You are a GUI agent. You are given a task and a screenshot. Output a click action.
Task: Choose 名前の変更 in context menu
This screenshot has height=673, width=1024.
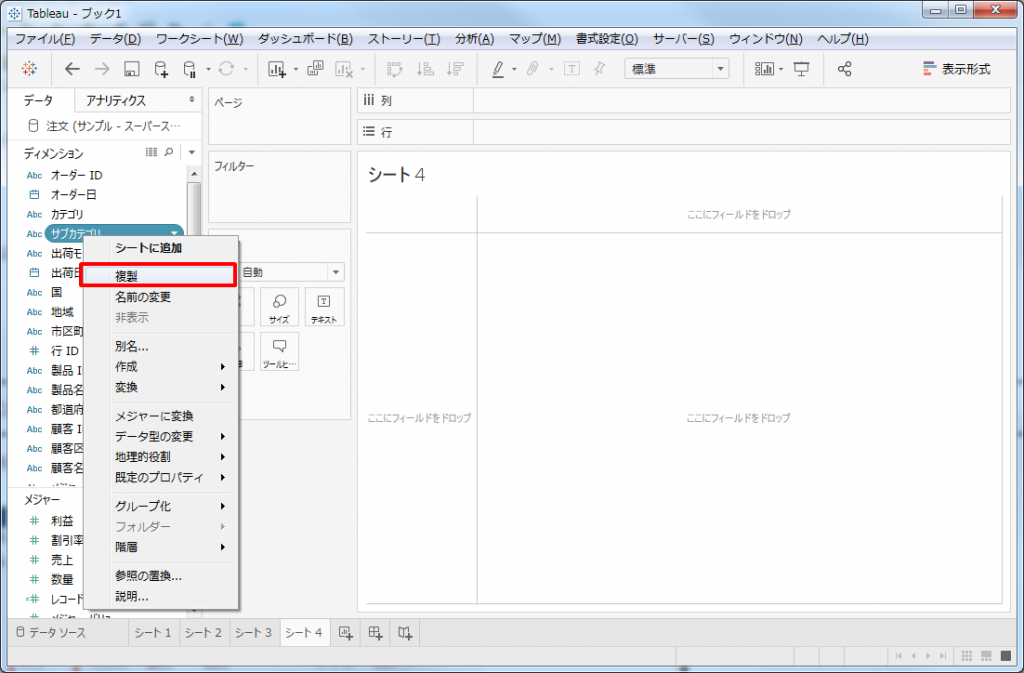143,297
